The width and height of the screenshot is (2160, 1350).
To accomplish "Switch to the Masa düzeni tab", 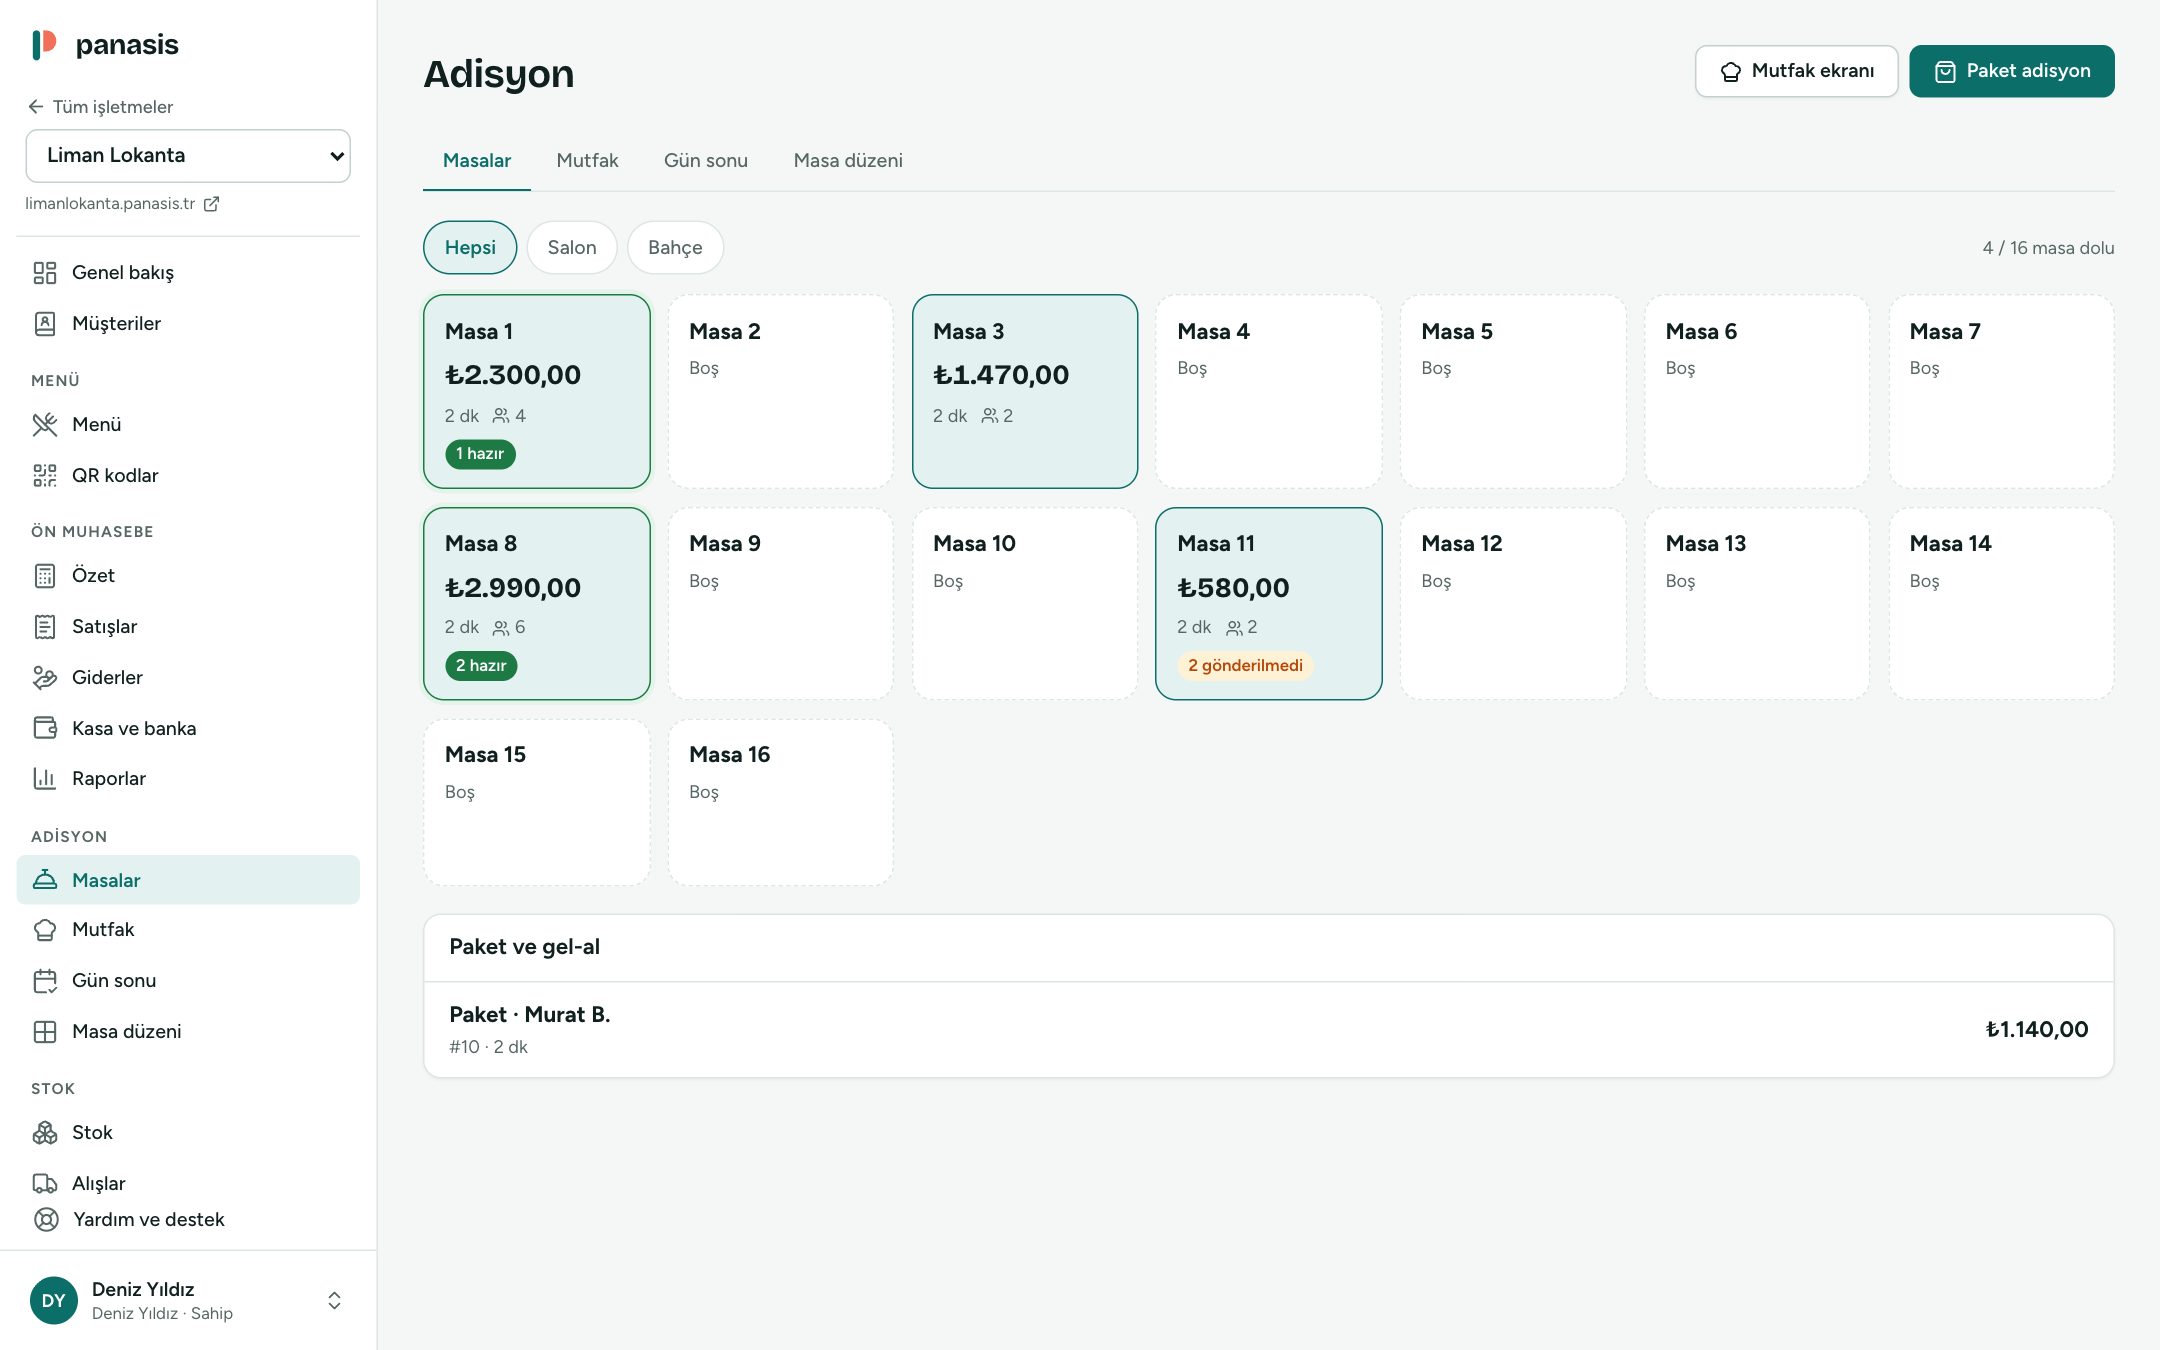I will [848, 161].
